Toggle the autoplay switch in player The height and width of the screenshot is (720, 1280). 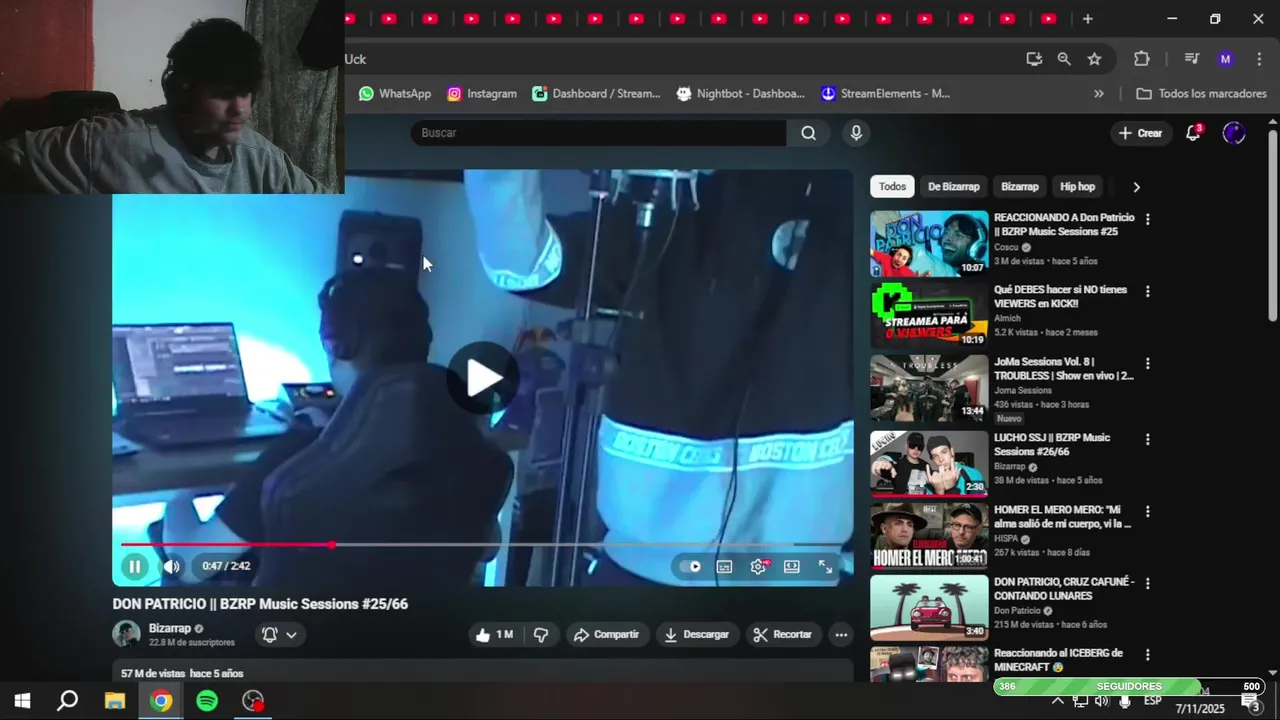click(691, 566)
